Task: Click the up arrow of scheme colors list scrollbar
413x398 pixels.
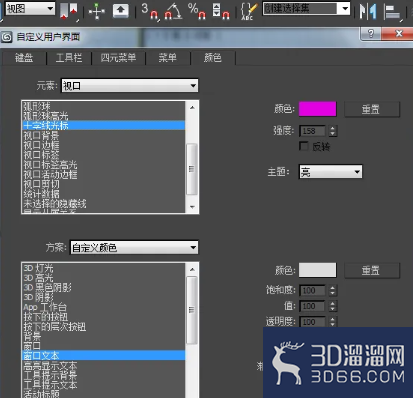Action: tap(192, 269)
